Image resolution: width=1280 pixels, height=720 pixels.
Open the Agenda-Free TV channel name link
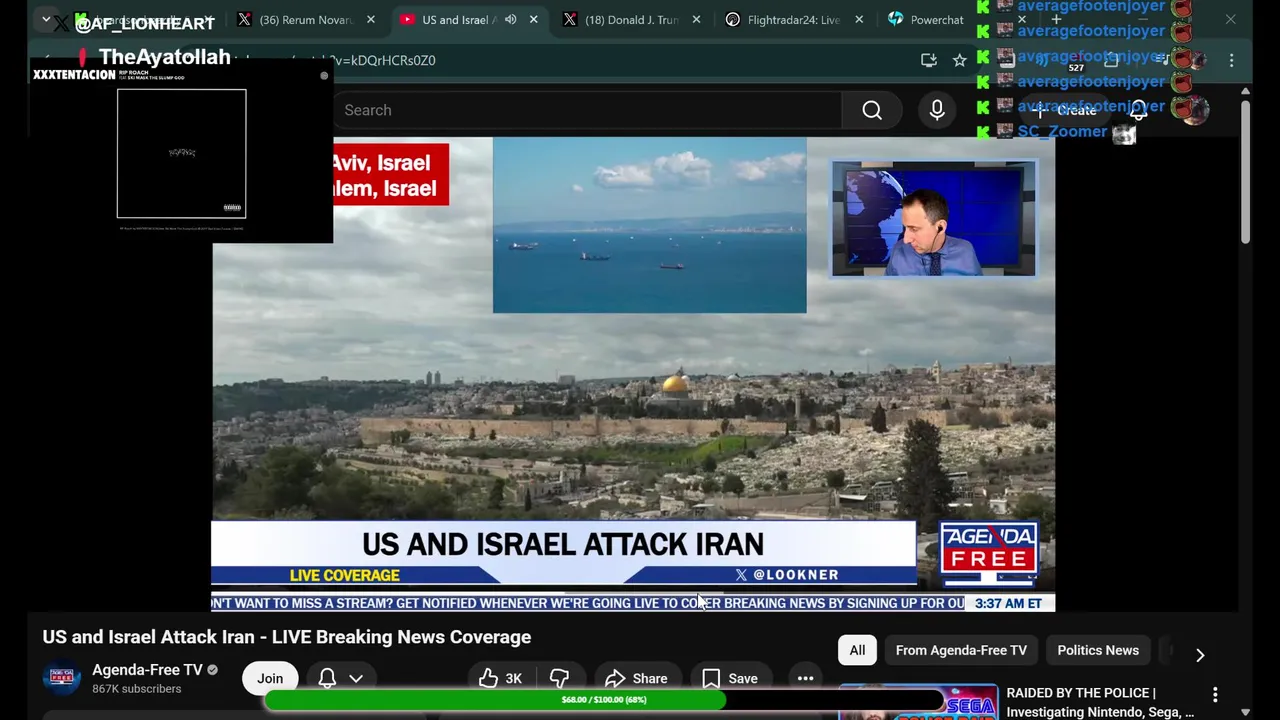click(147, 670)
